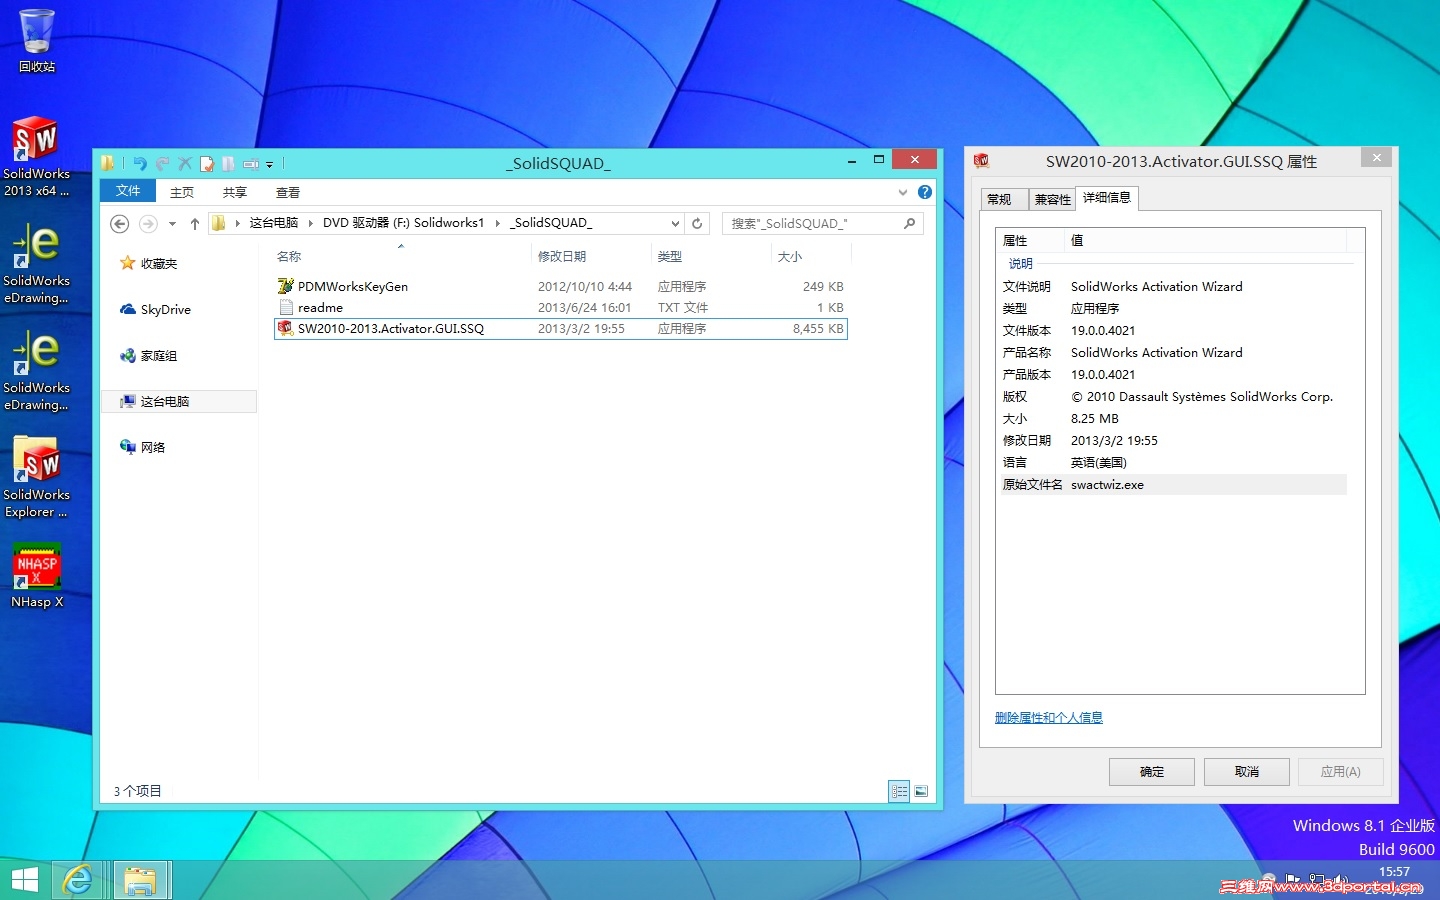
Task: Open the Windows Start button
Action: pyautogui.click(x=24, y=880)
